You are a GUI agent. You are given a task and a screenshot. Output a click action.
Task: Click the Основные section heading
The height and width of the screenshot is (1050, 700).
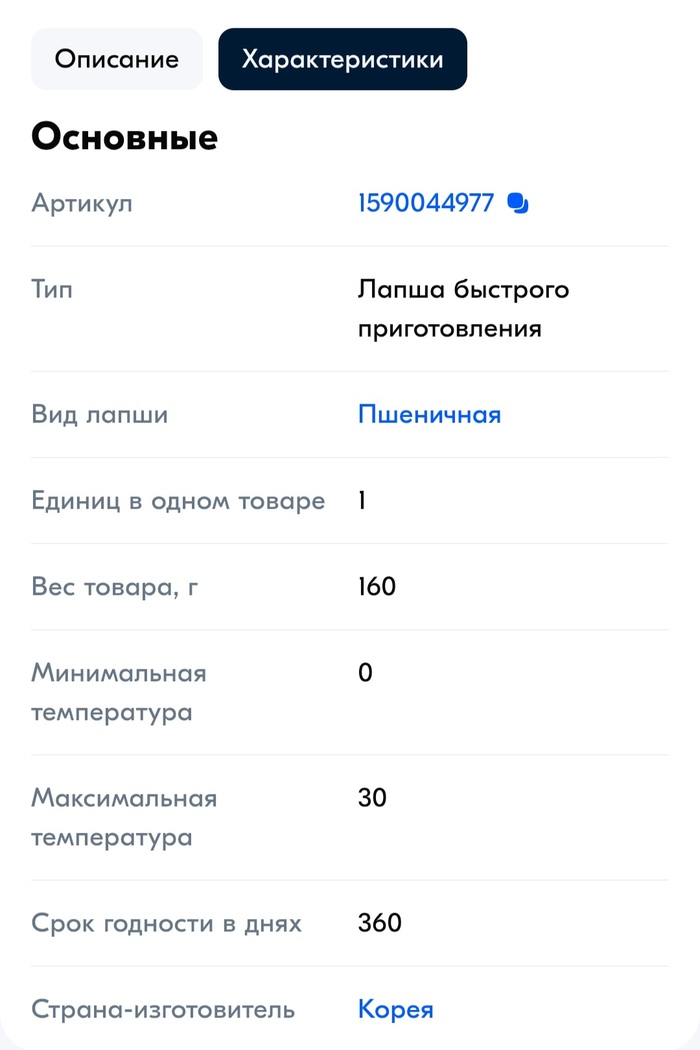pos(124,137)
